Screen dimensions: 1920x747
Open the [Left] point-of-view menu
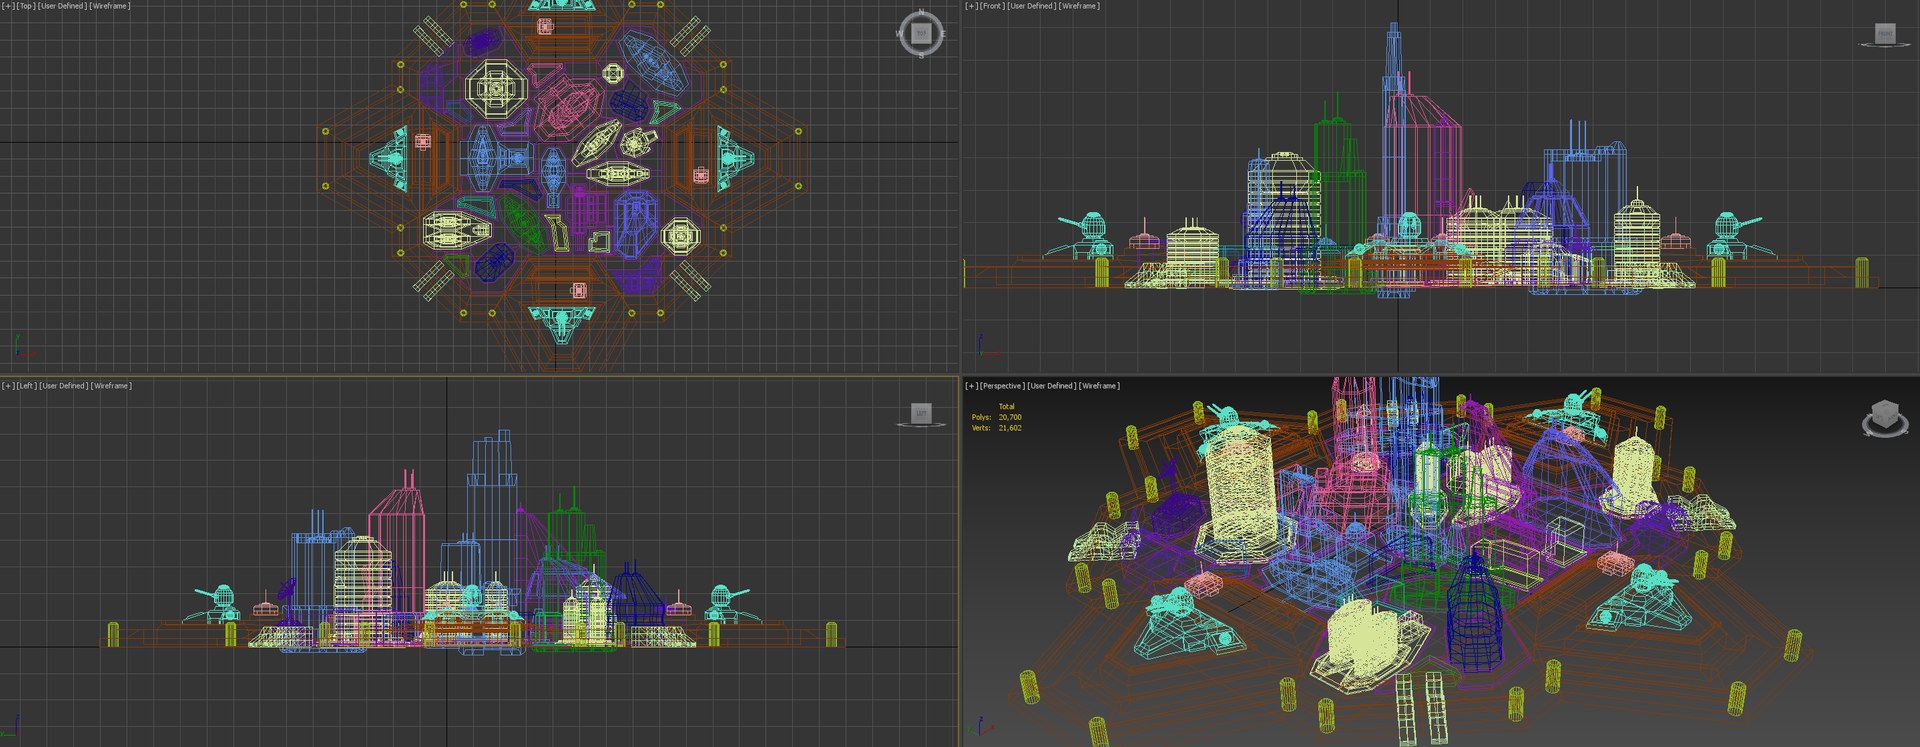point(26,386)
